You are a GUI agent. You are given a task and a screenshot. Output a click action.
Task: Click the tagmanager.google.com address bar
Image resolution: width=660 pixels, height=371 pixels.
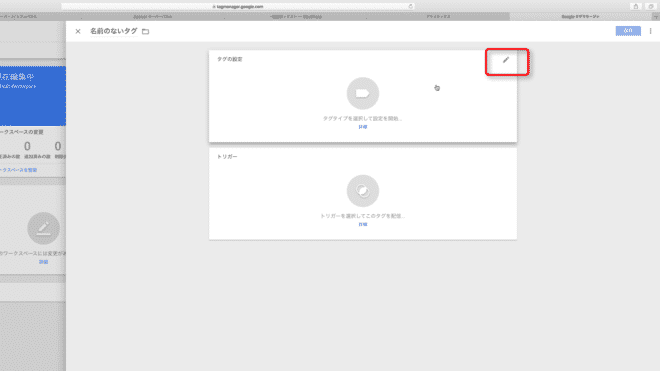238,6
